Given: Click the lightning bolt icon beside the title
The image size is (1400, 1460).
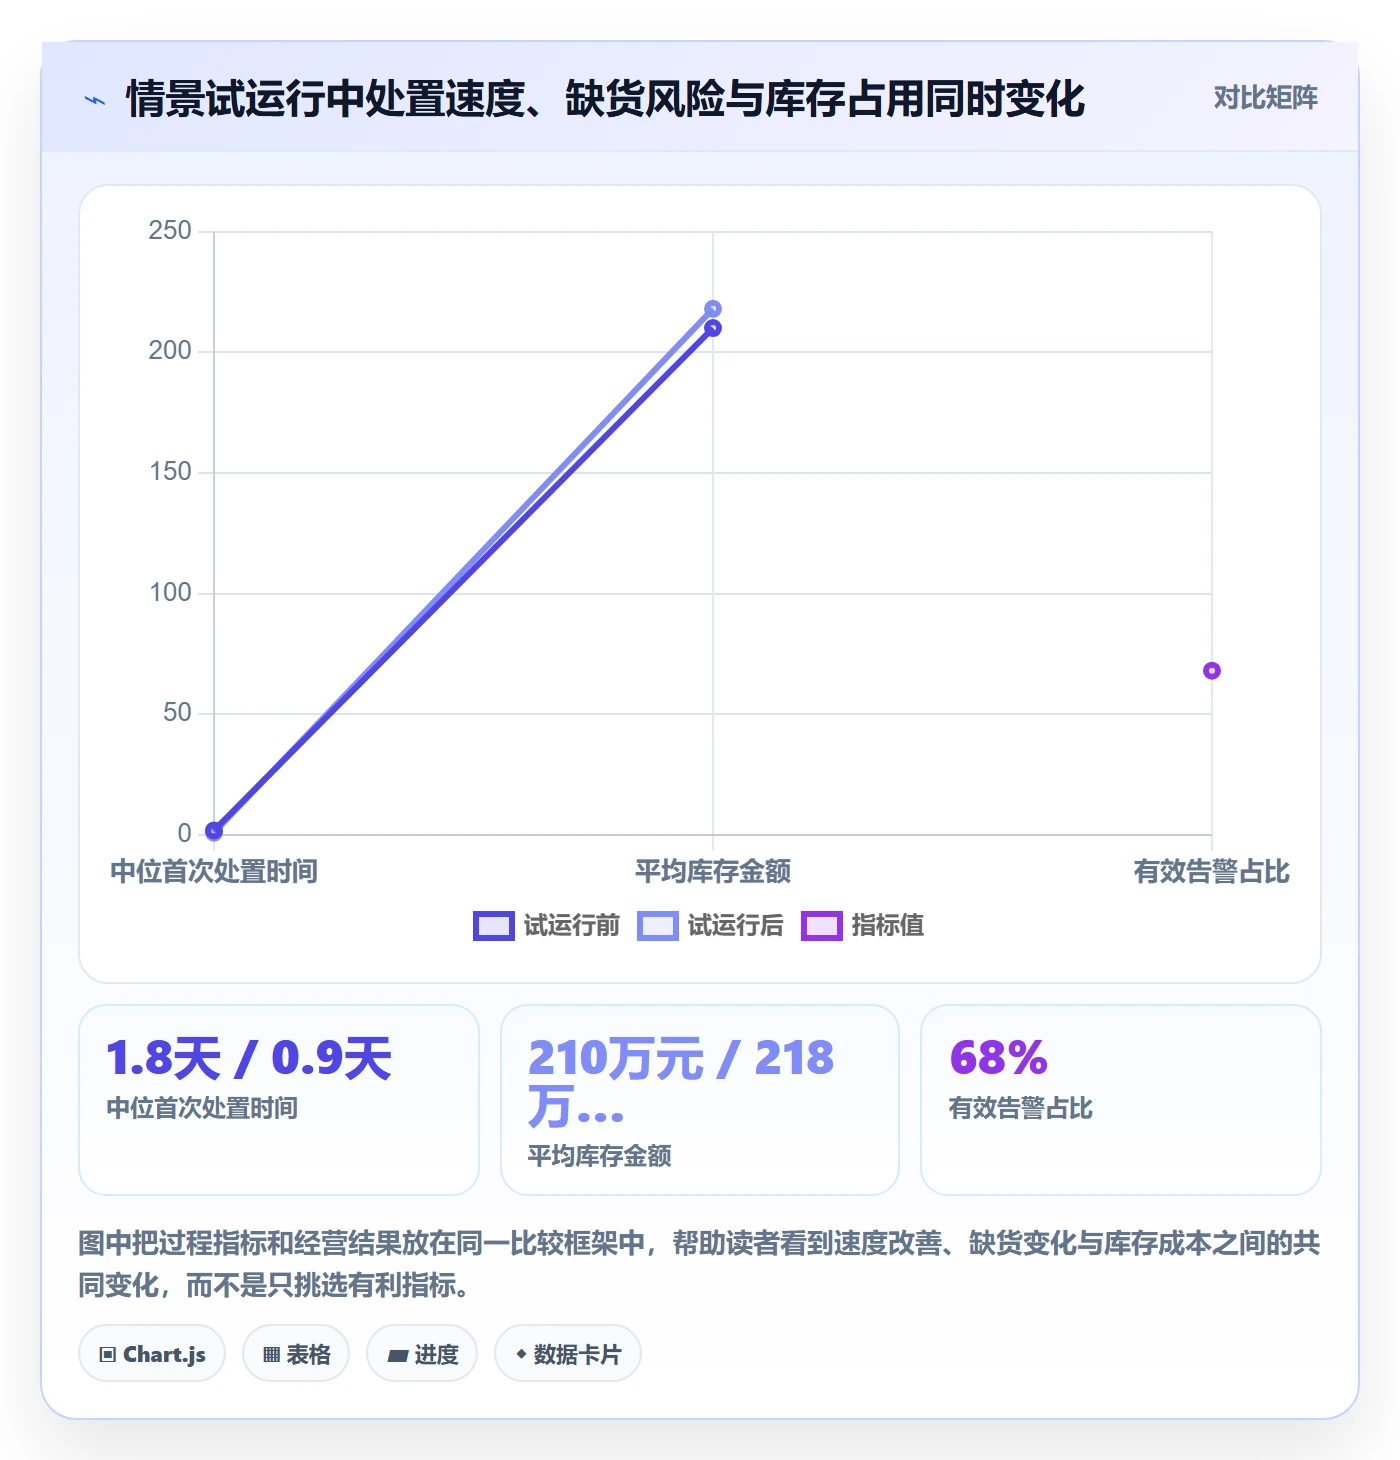Looking at the screenshot, I should coord(95,100).
